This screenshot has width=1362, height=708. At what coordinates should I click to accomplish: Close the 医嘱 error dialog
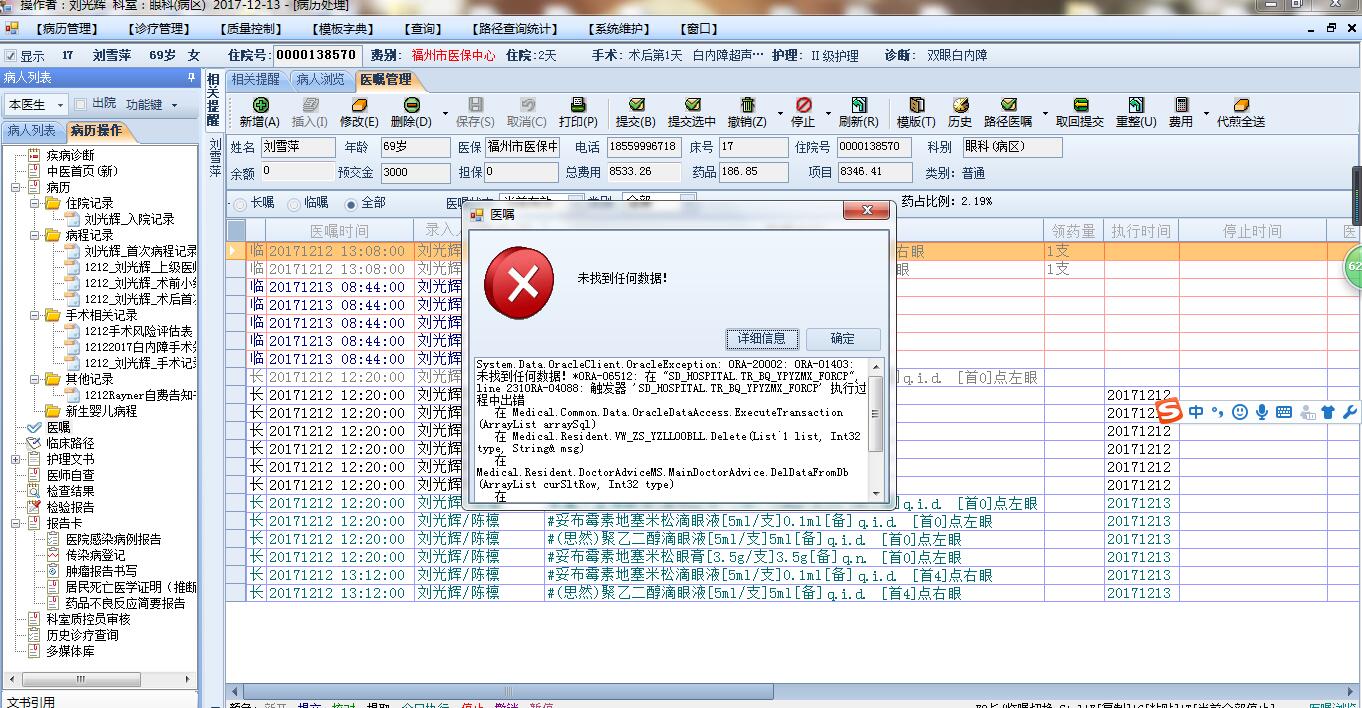[x=866, y=210]
